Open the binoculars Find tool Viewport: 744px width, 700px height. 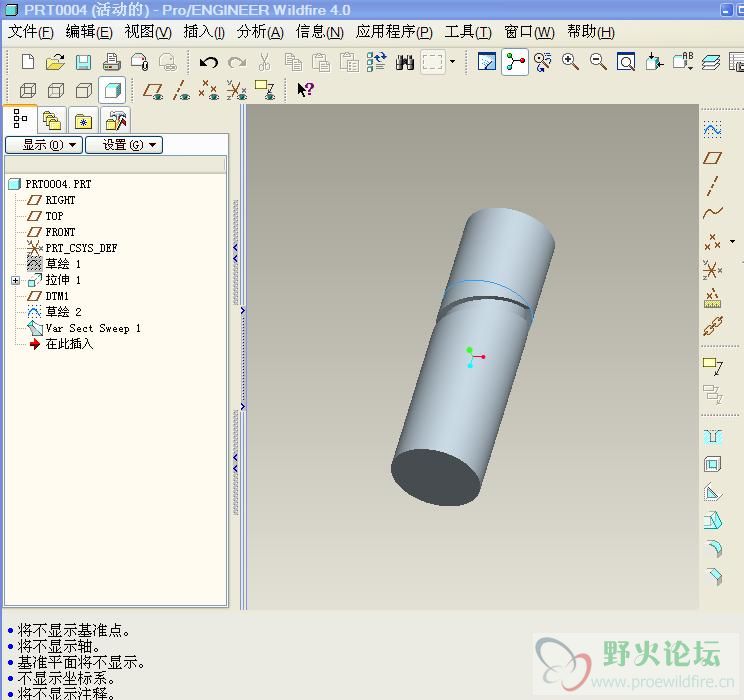[404, 62]
